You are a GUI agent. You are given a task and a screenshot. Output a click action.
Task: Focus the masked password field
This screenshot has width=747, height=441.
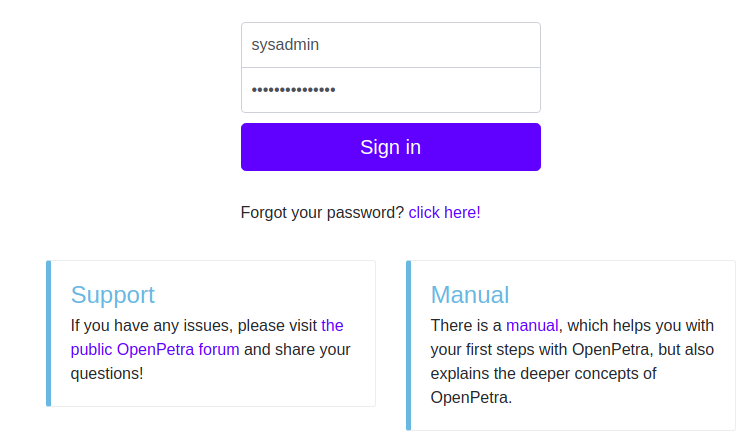click(391, 90)
